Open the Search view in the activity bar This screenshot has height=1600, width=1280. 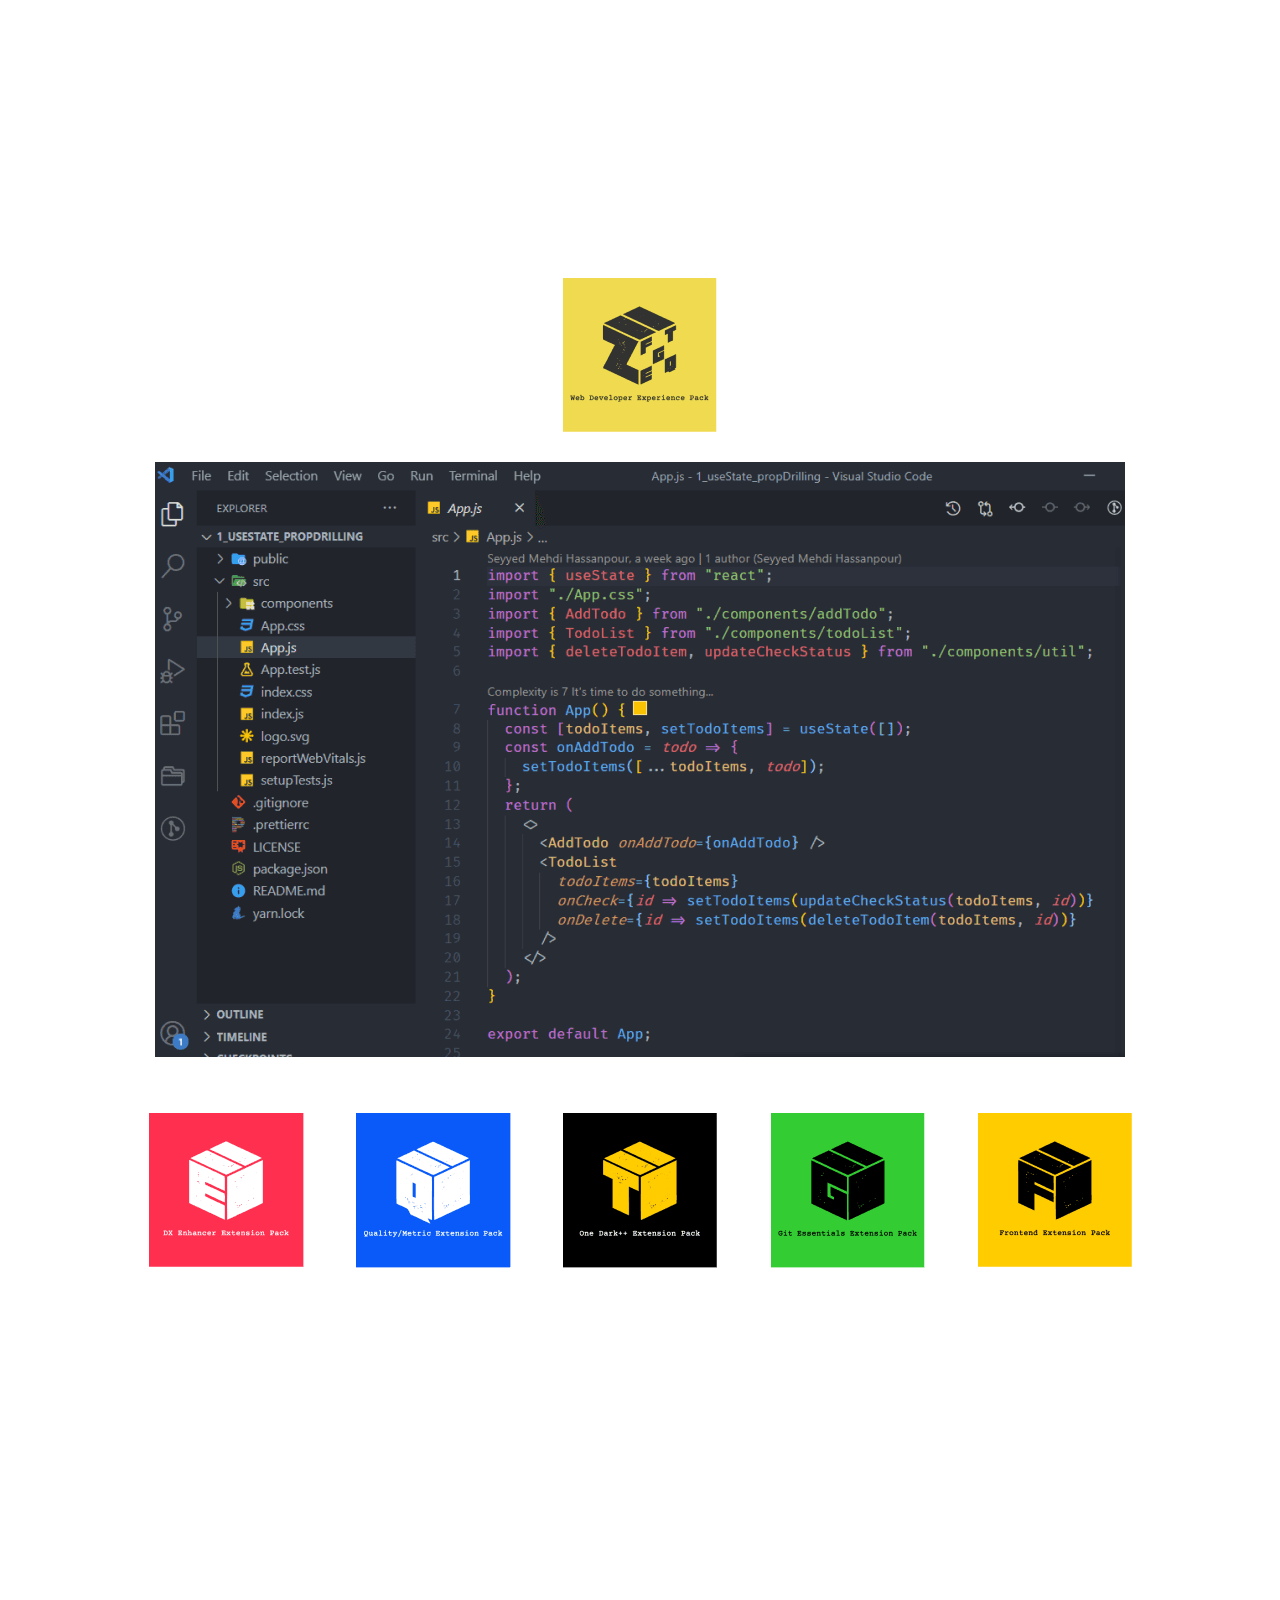173,566
